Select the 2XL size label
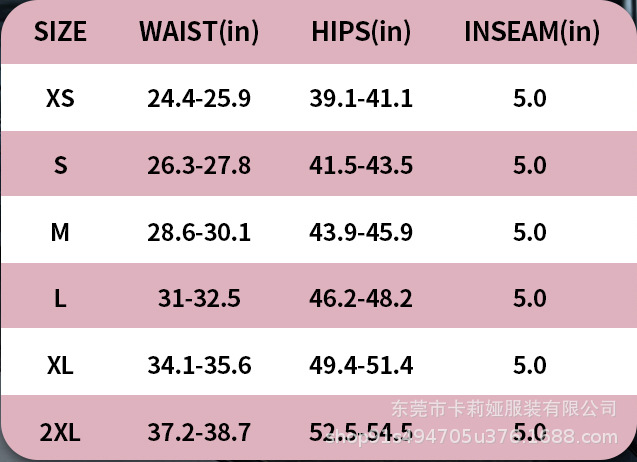This screenshot has width=637, height=462. pyautogui.click(x=60, y=433)
